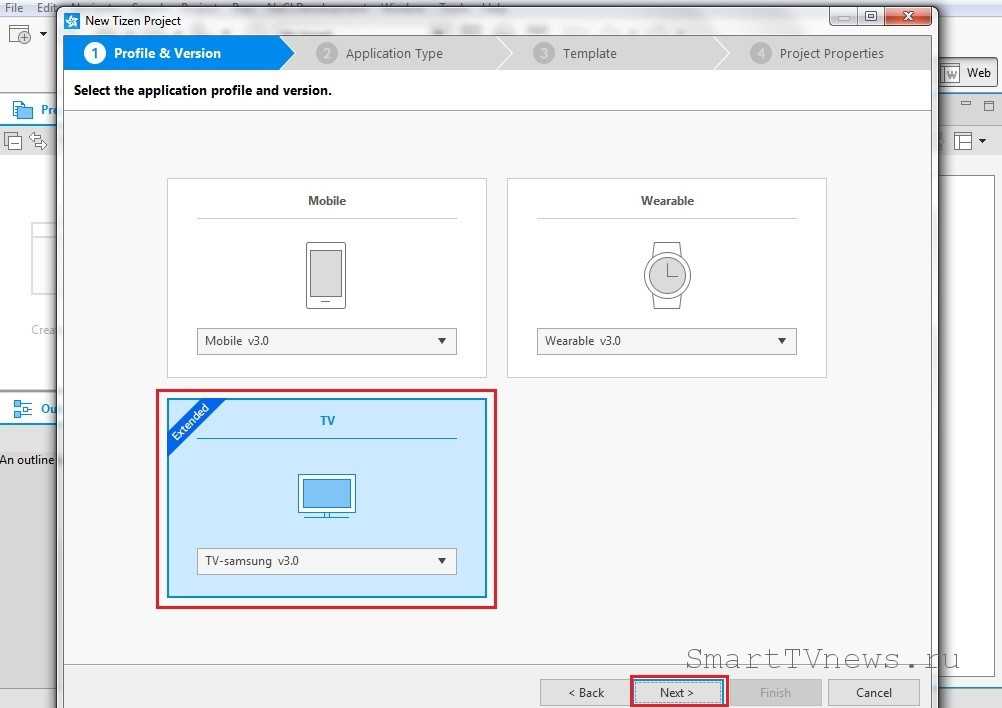Maximize the right side panel view

[x=989, y=105]
